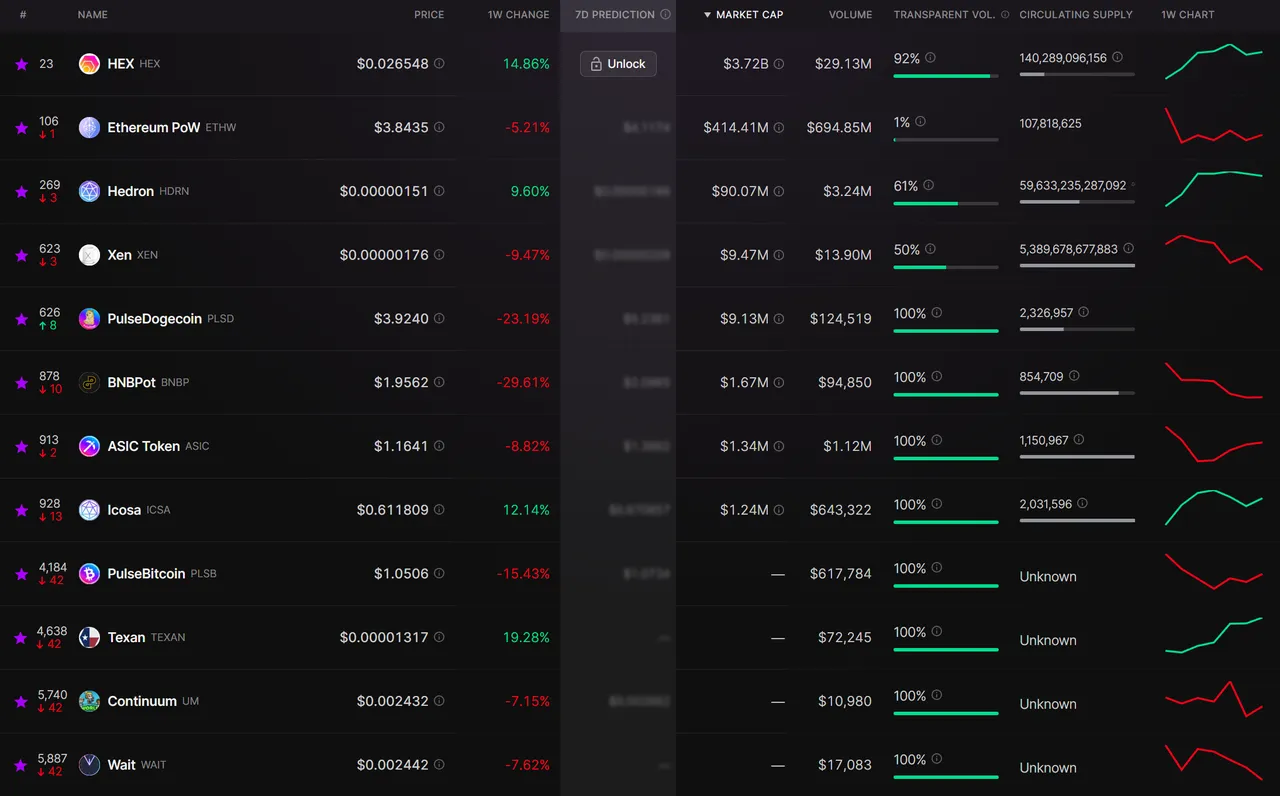This screenshot has width=1280, height=796.
Task: Open the HEX 1W chart sparkline
Action: [x=1214, y=61]
